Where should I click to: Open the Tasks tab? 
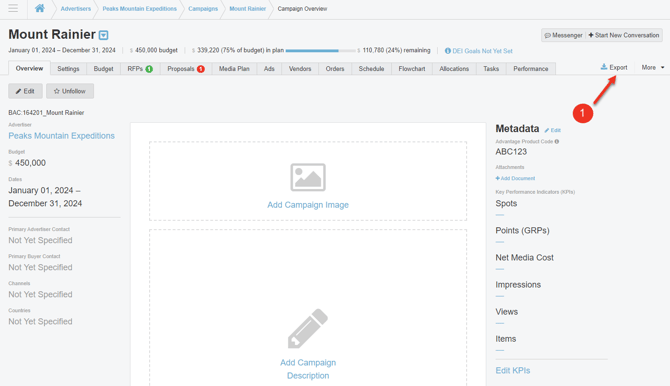(491, 69)
